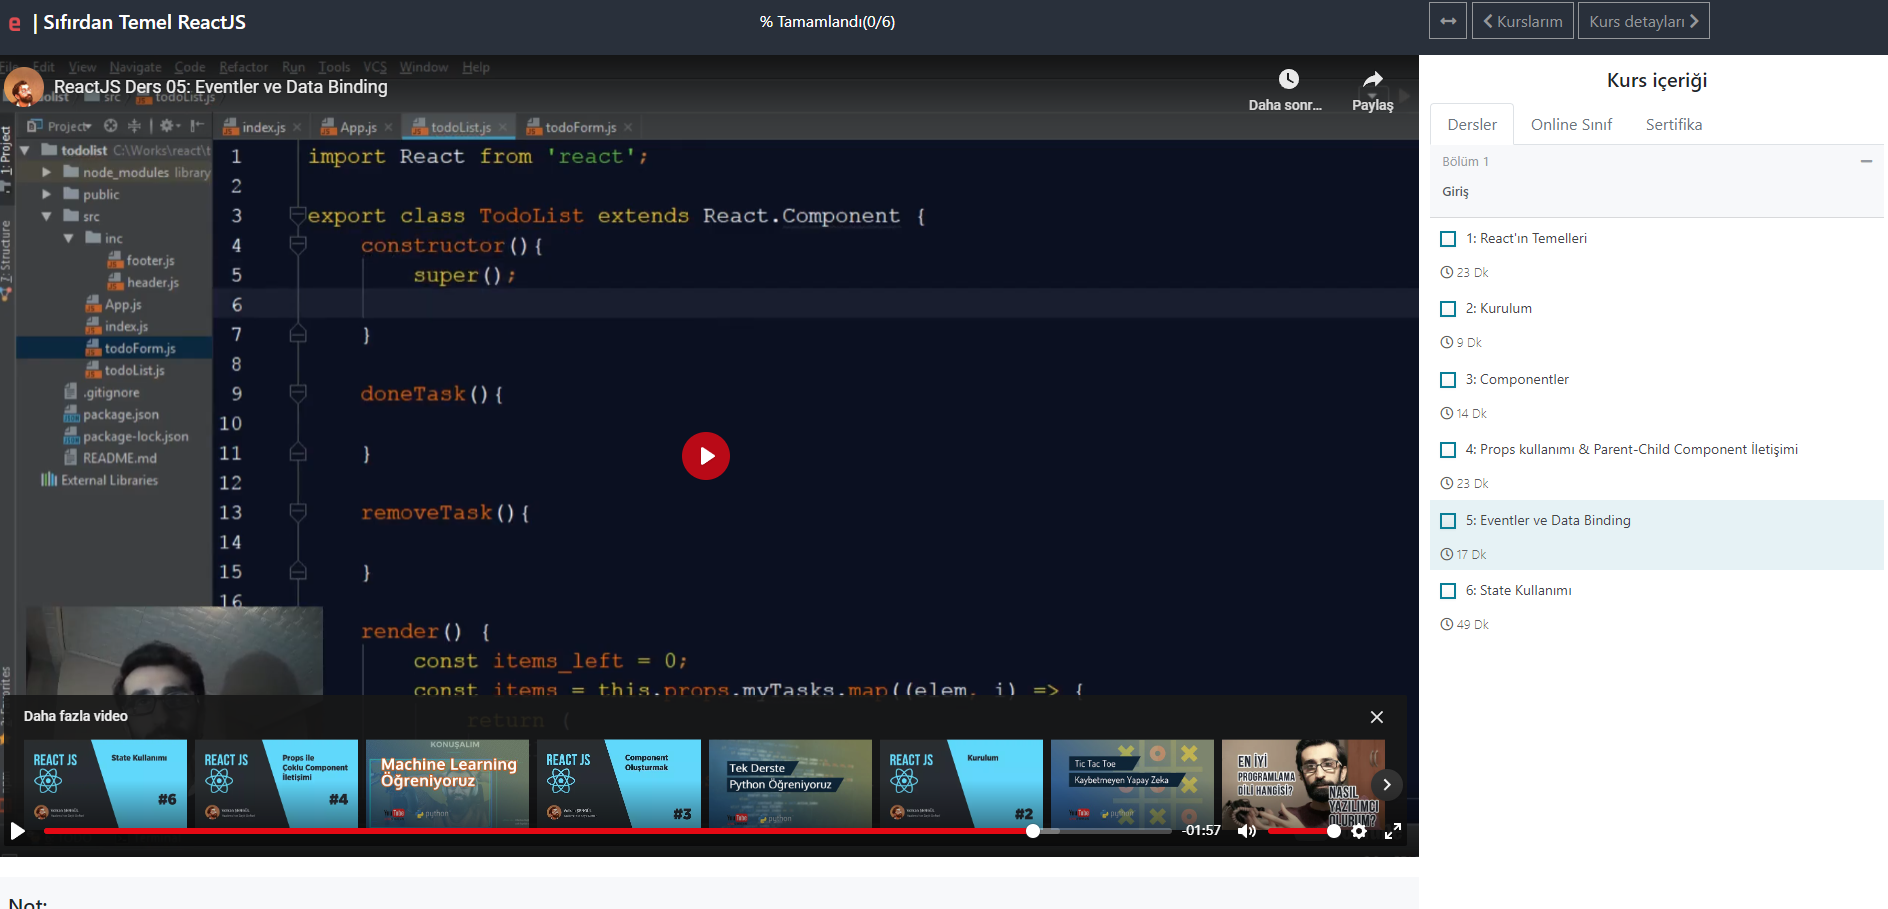Check the '1: React'ın Temelleri' checkbox
Screen dimensions: 1888x909
(1448, 239)
